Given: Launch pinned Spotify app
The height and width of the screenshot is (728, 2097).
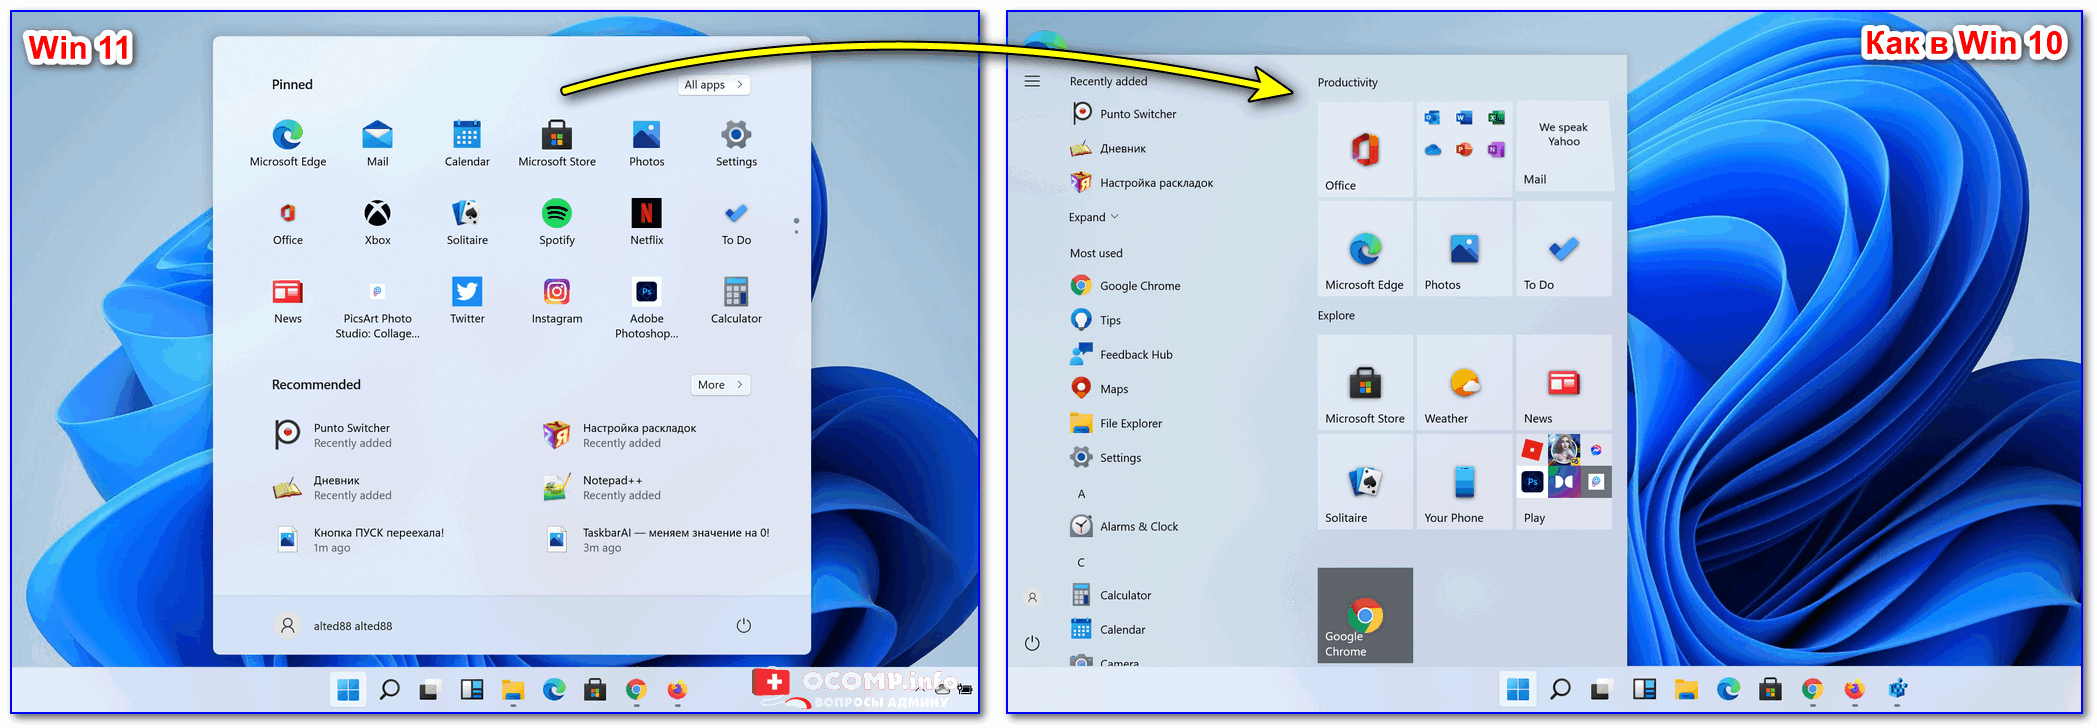Looking at the screenshot, I should click(x=557, y=222).
